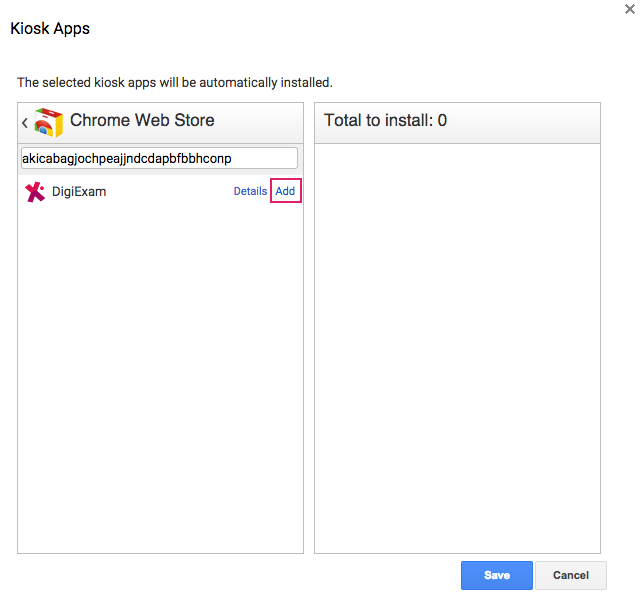This screenshot has width=640, height=597.
Task: Cancel the Kiosk Apps dialog
Action: point(571,575)
